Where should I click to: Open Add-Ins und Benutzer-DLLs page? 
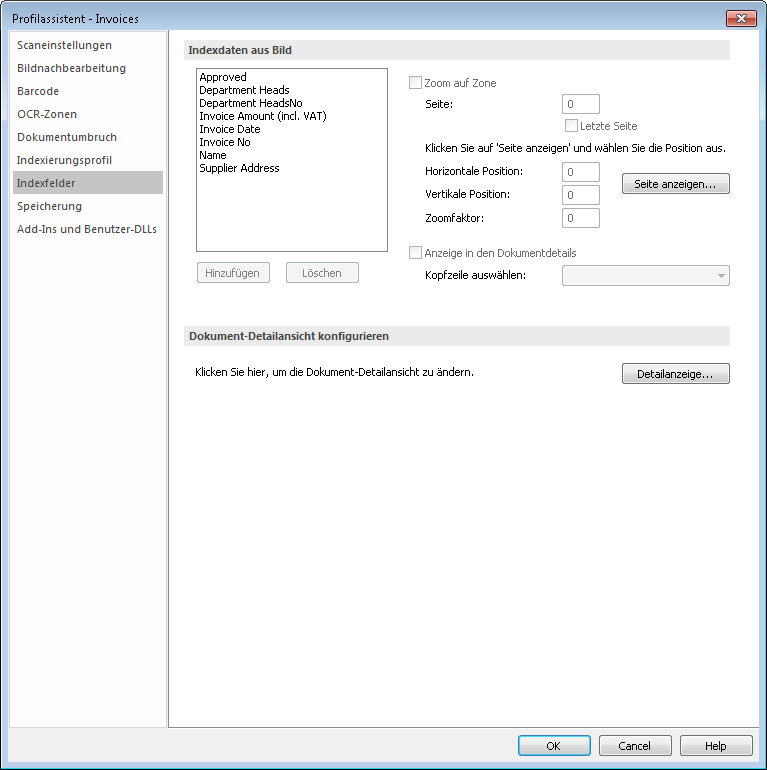(x=86, y=229)
